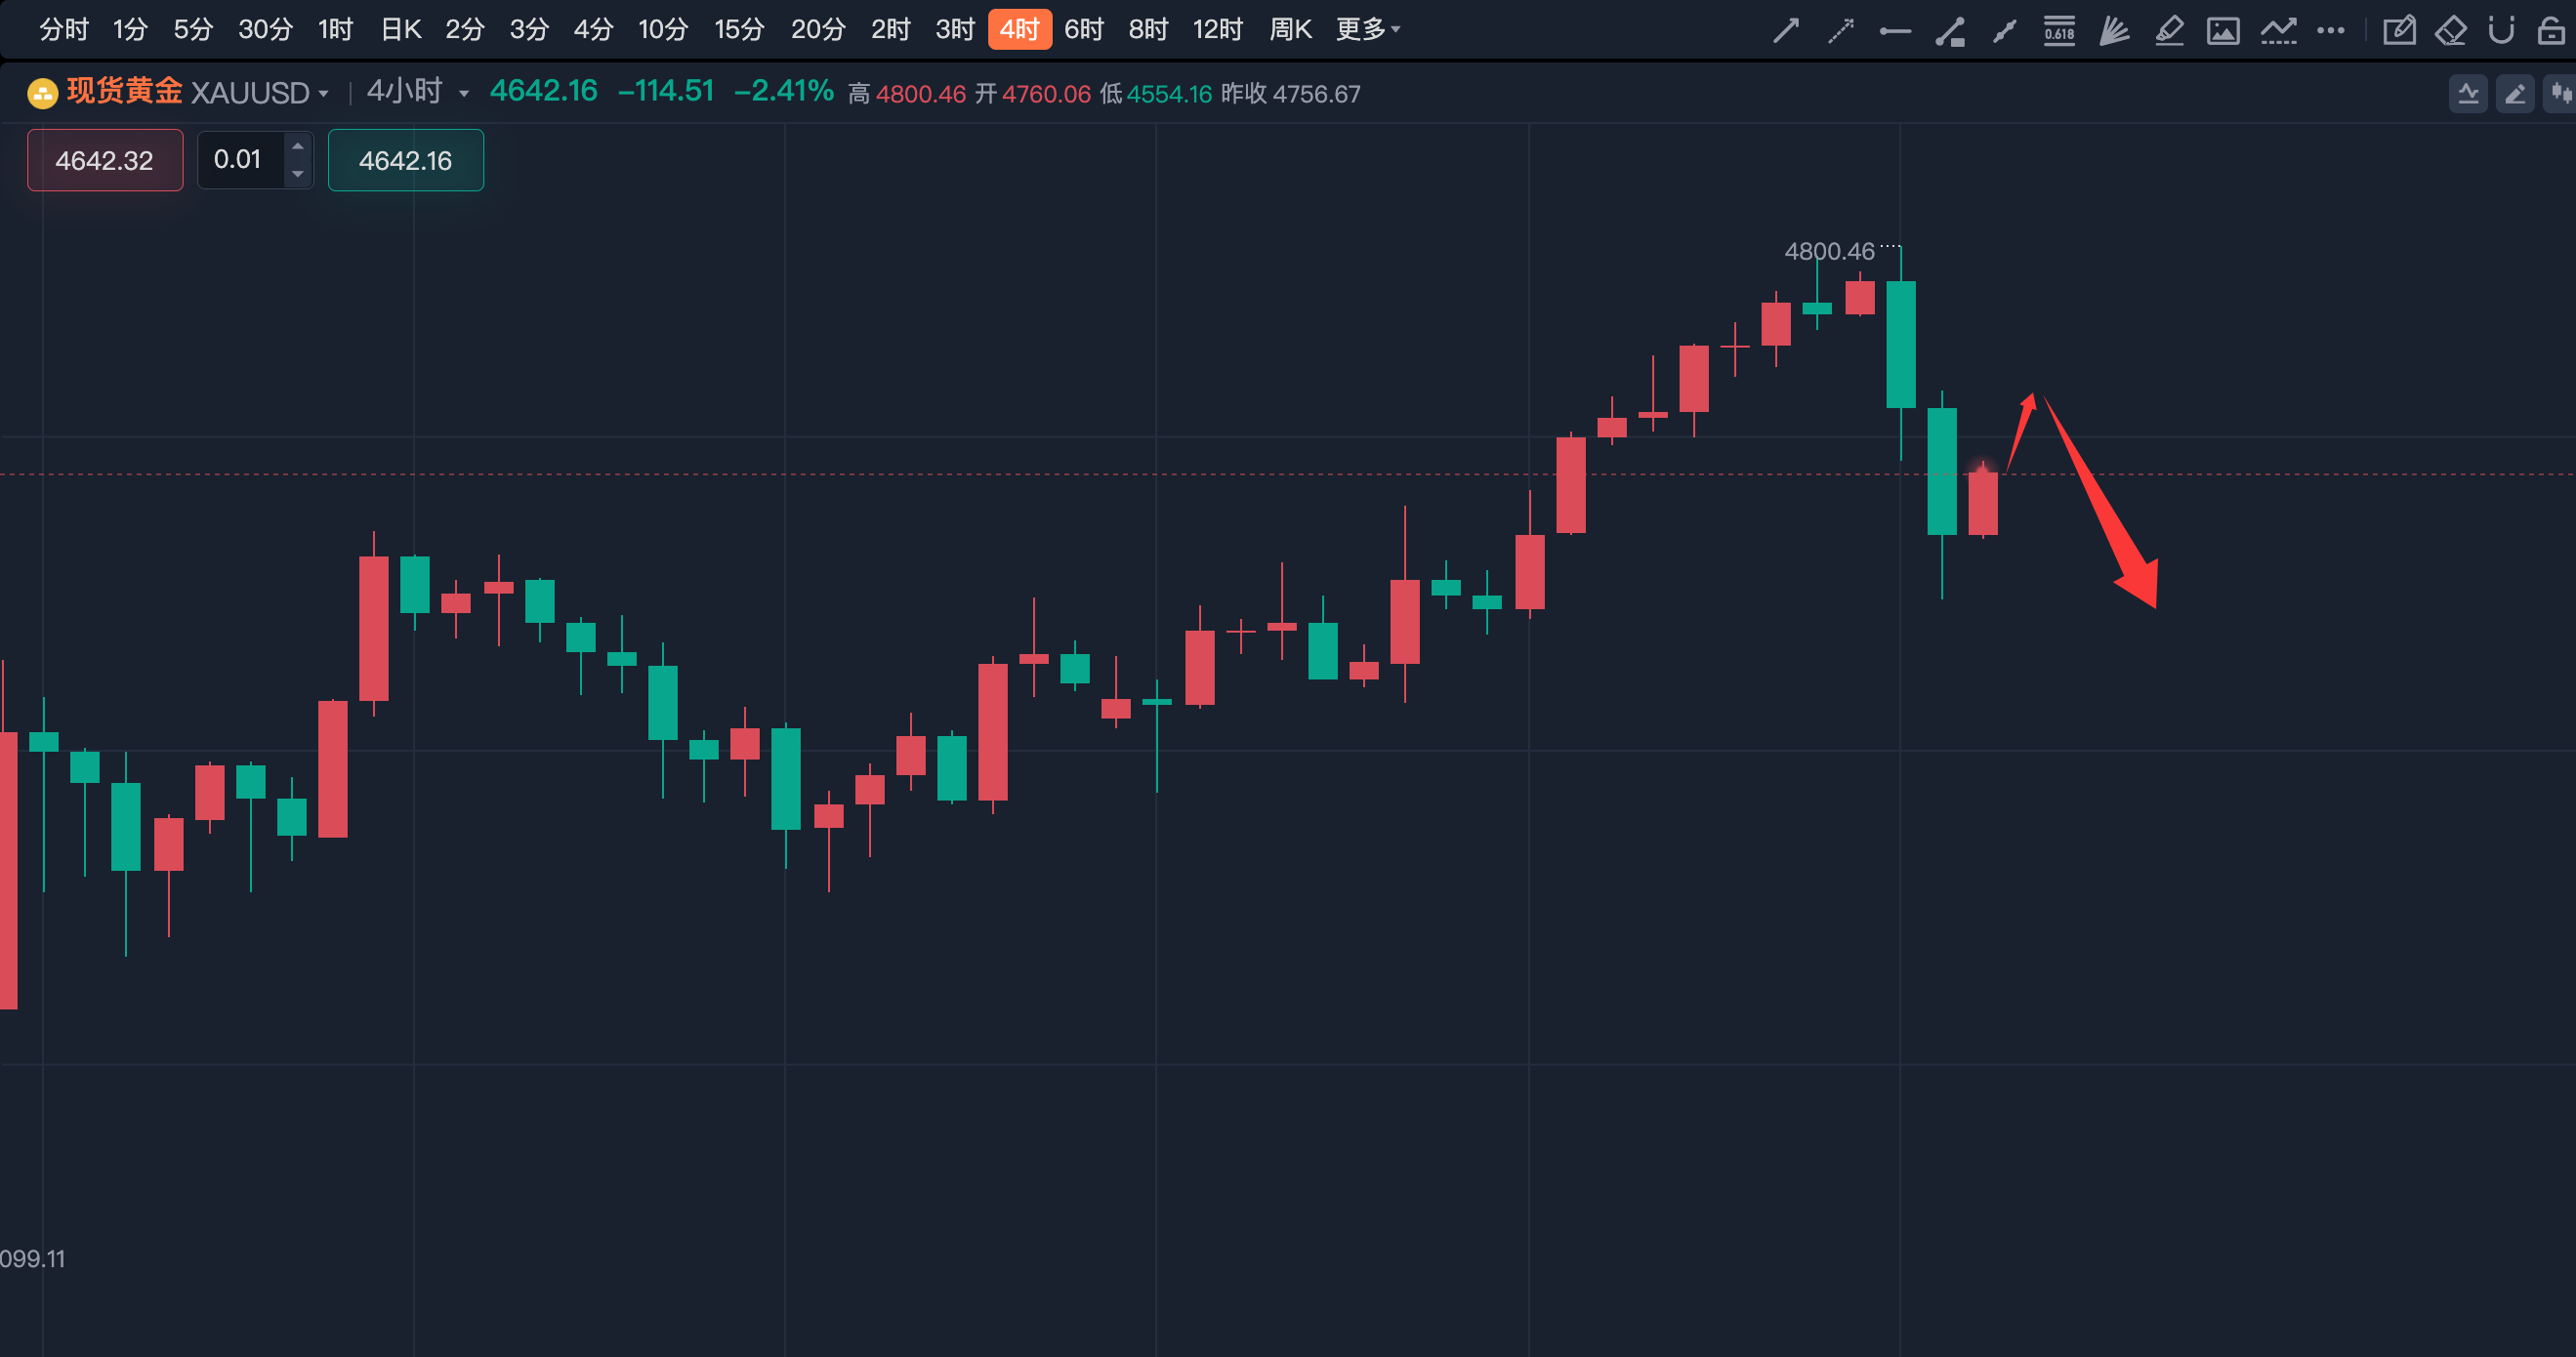Open the 4小时 interval dropdown
The height and width of the screenshot is (1357, 2576).
point(463,94)
